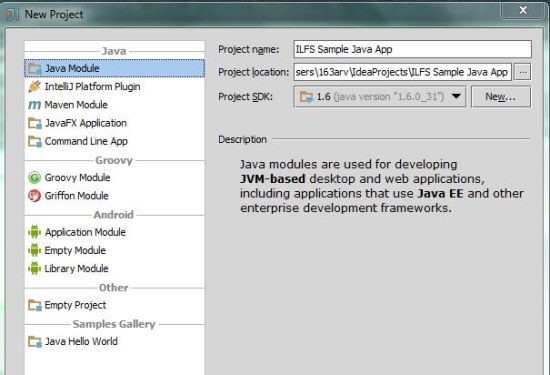Click the Android icon beside Library Module
Viewport: 550px width, 375px height.
[x=34, y=268]
